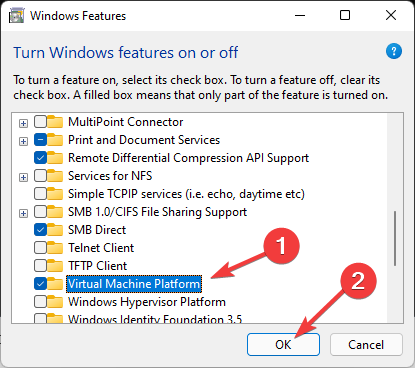Click the Windows Hypervisor Platform folder icon
Image resolution: width=415 pixels, height=368 pixels.
click(x=55, y=302)
